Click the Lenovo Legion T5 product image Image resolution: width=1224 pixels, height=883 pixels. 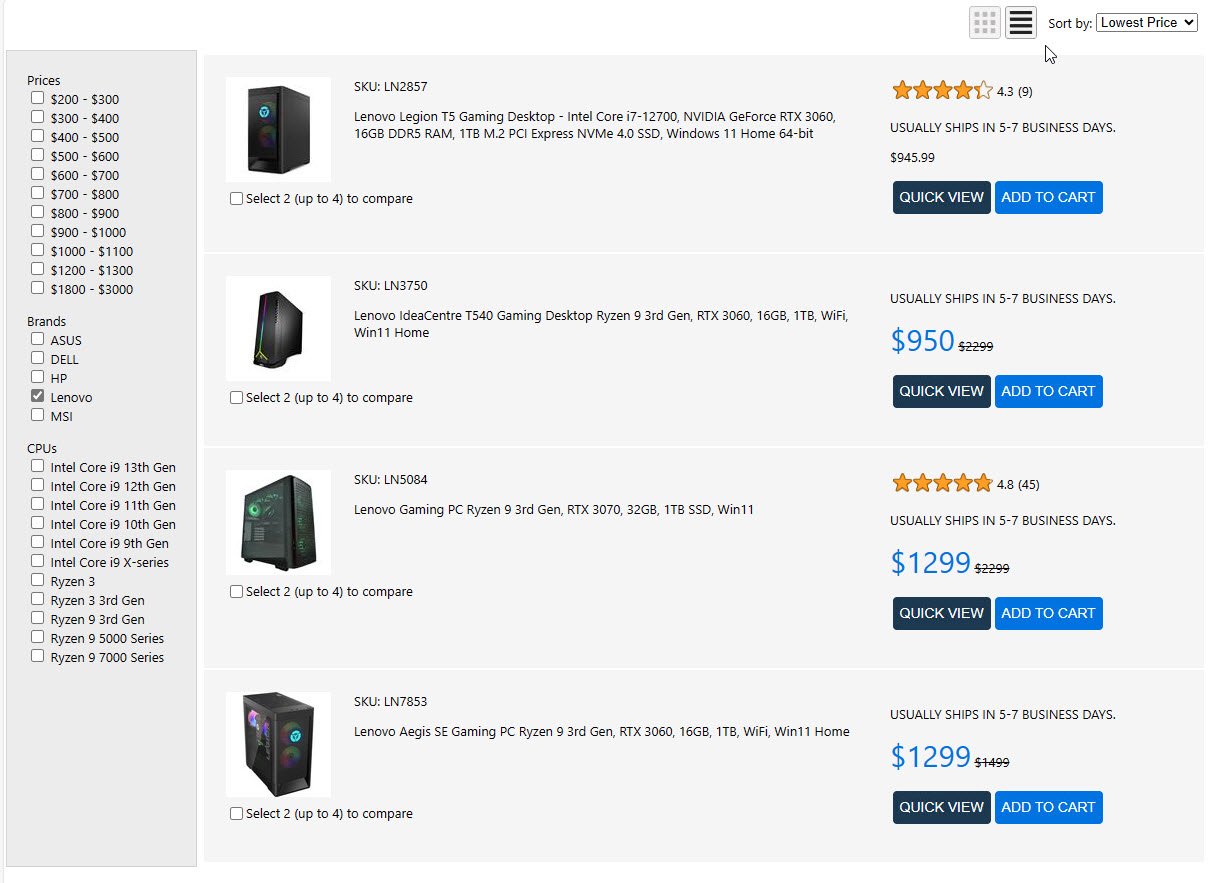coord(278,129)
